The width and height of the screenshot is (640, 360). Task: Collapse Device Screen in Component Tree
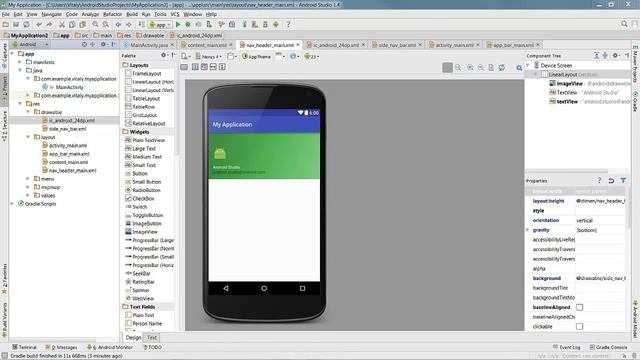click(528, 65)
